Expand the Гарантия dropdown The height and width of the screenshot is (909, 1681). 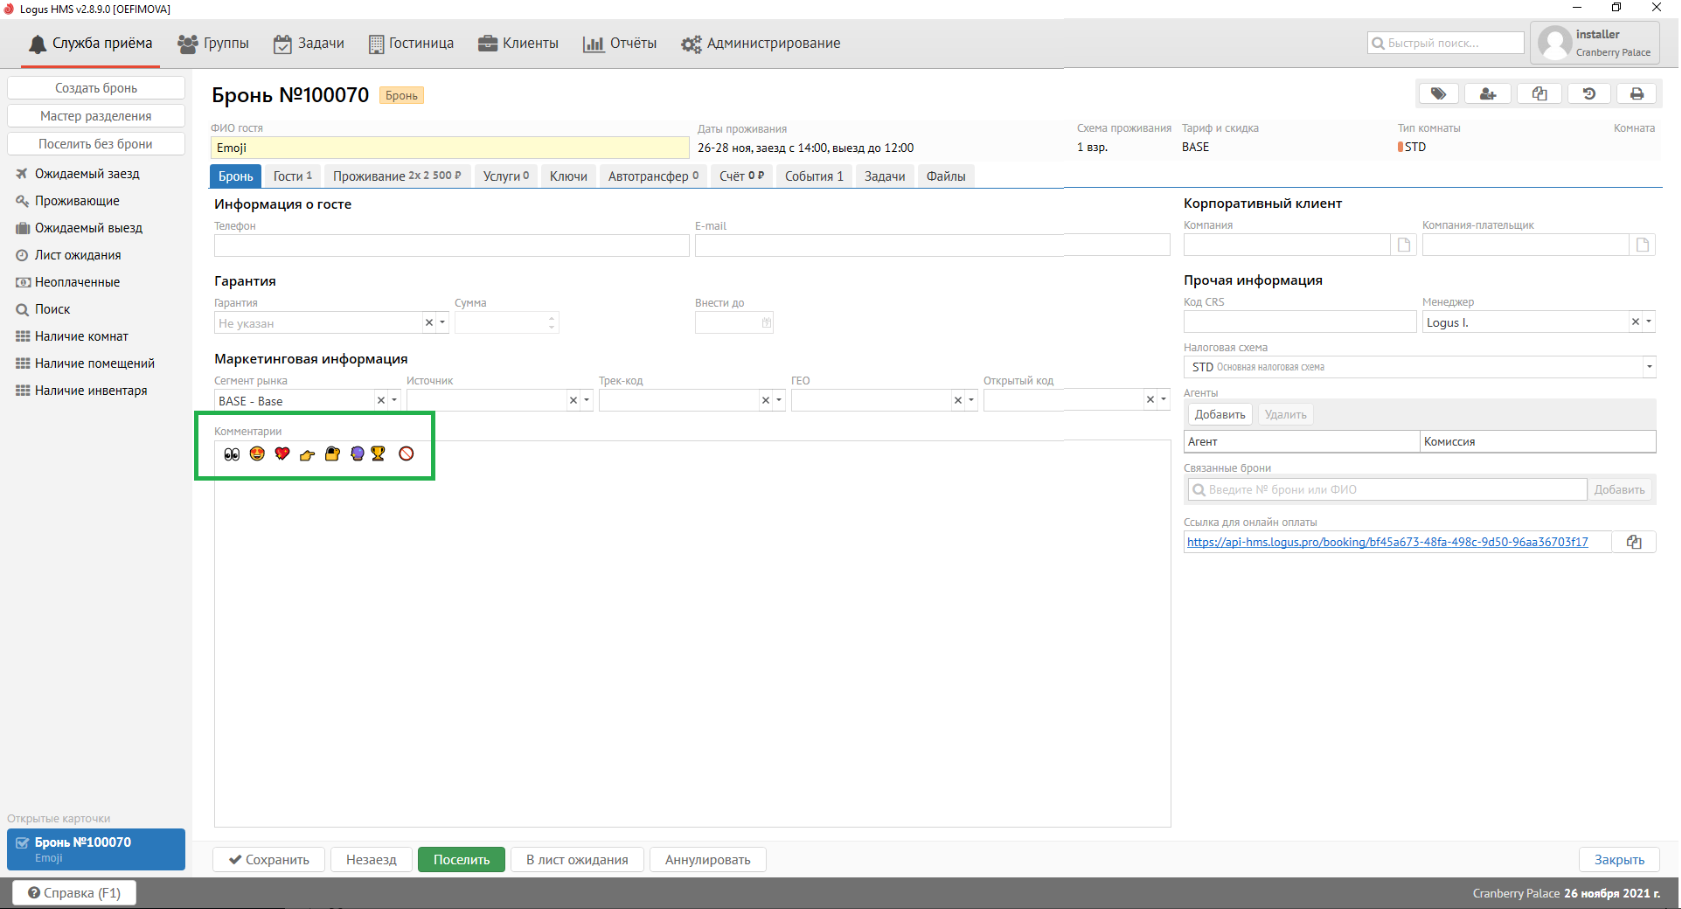click(x=443, y=323)
